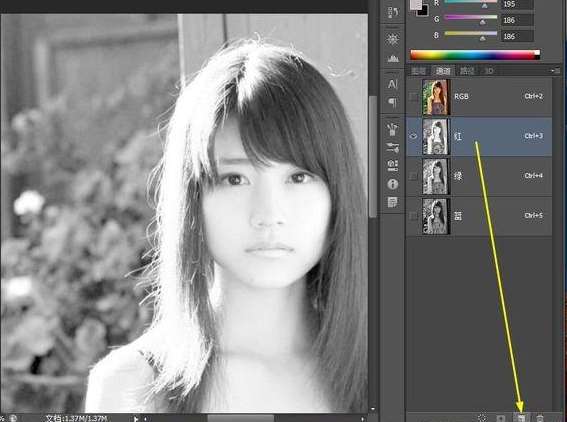Click the G value input field
This screenshot has height=422, width=567.
(517, 20)
